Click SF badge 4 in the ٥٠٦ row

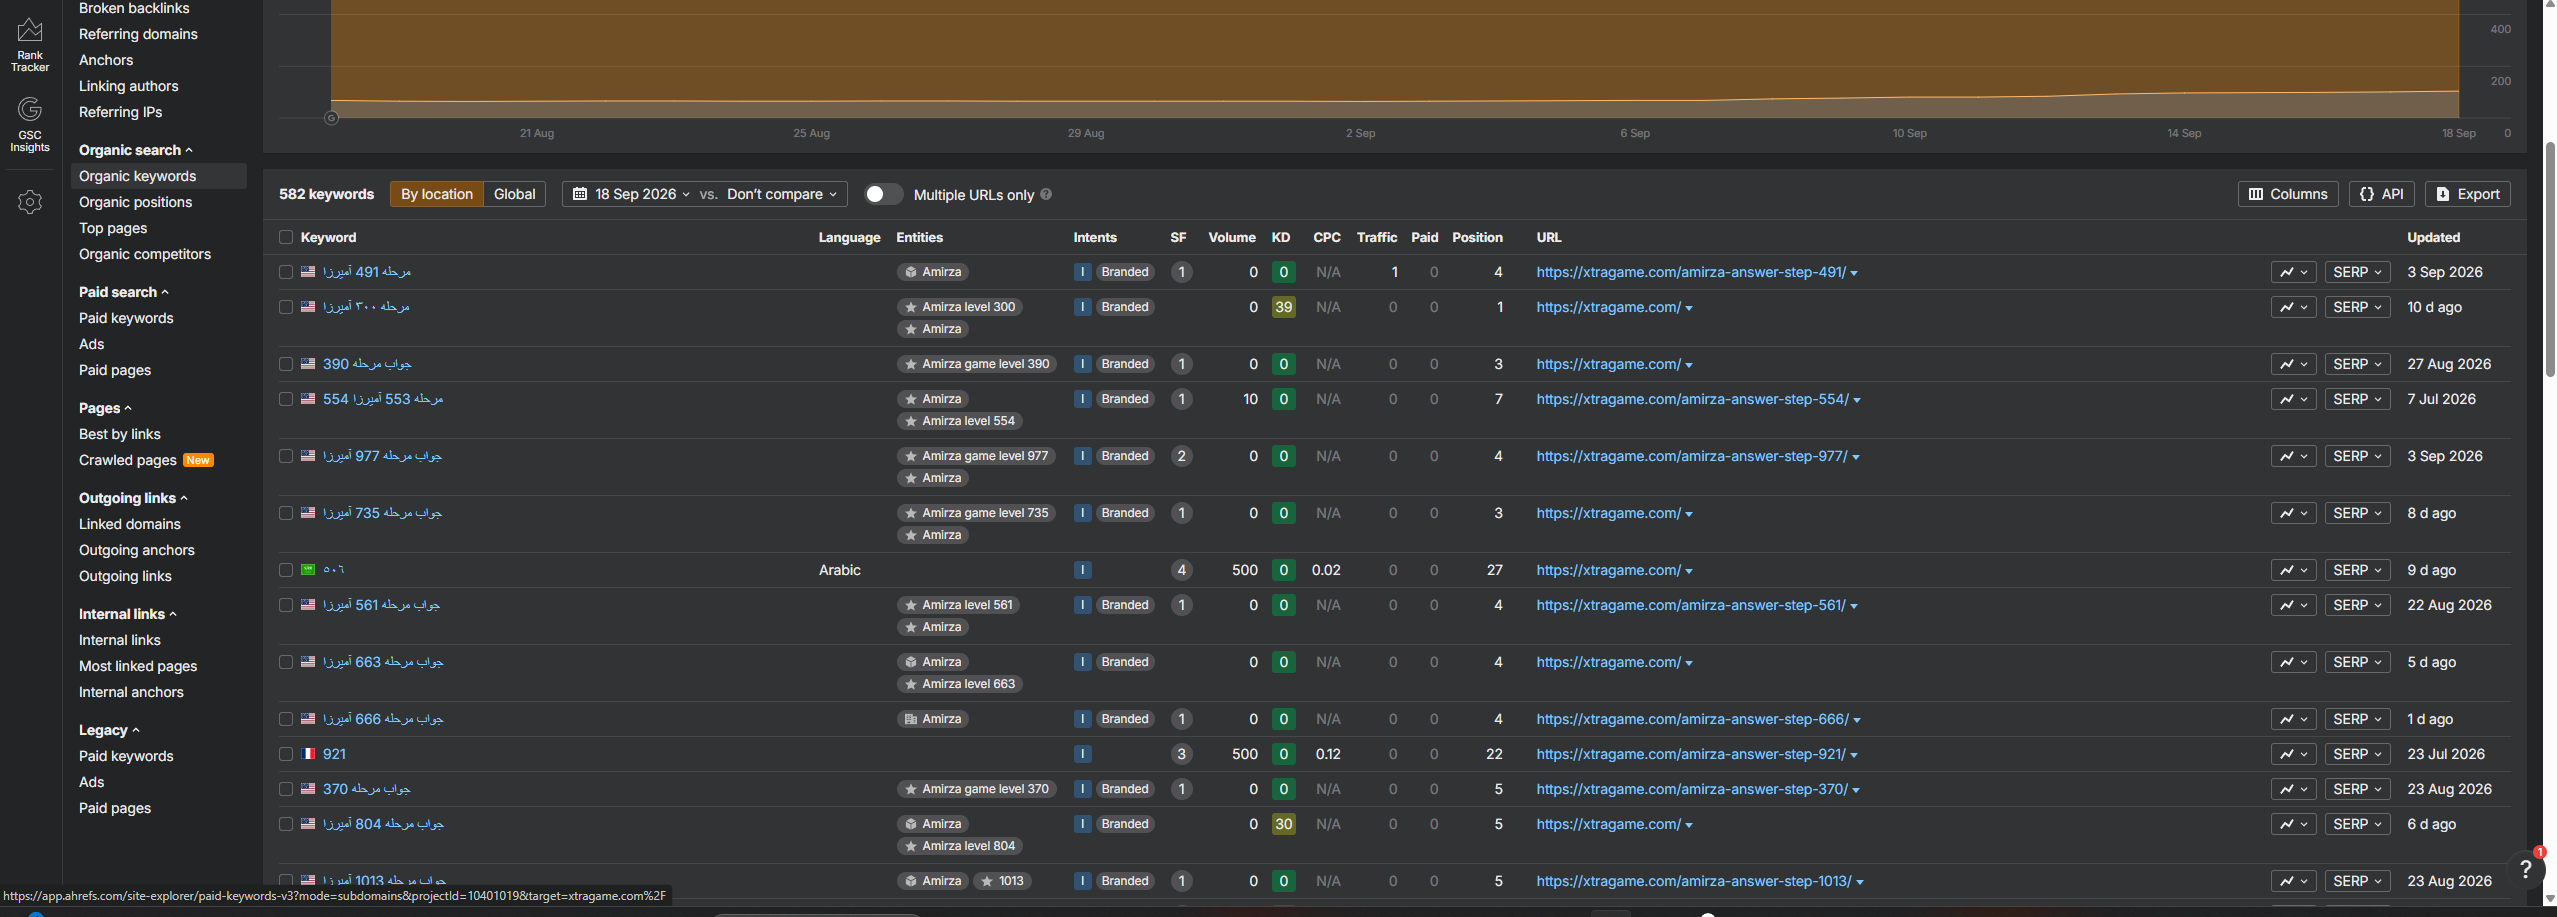pyautogui.click(x=1181, y=570)
